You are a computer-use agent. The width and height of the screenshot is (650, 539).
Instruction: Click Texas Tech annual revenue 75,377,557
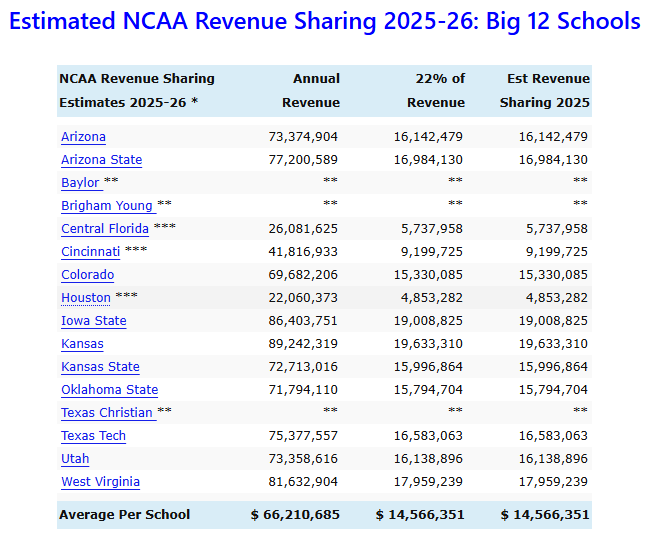click(303, 436)
